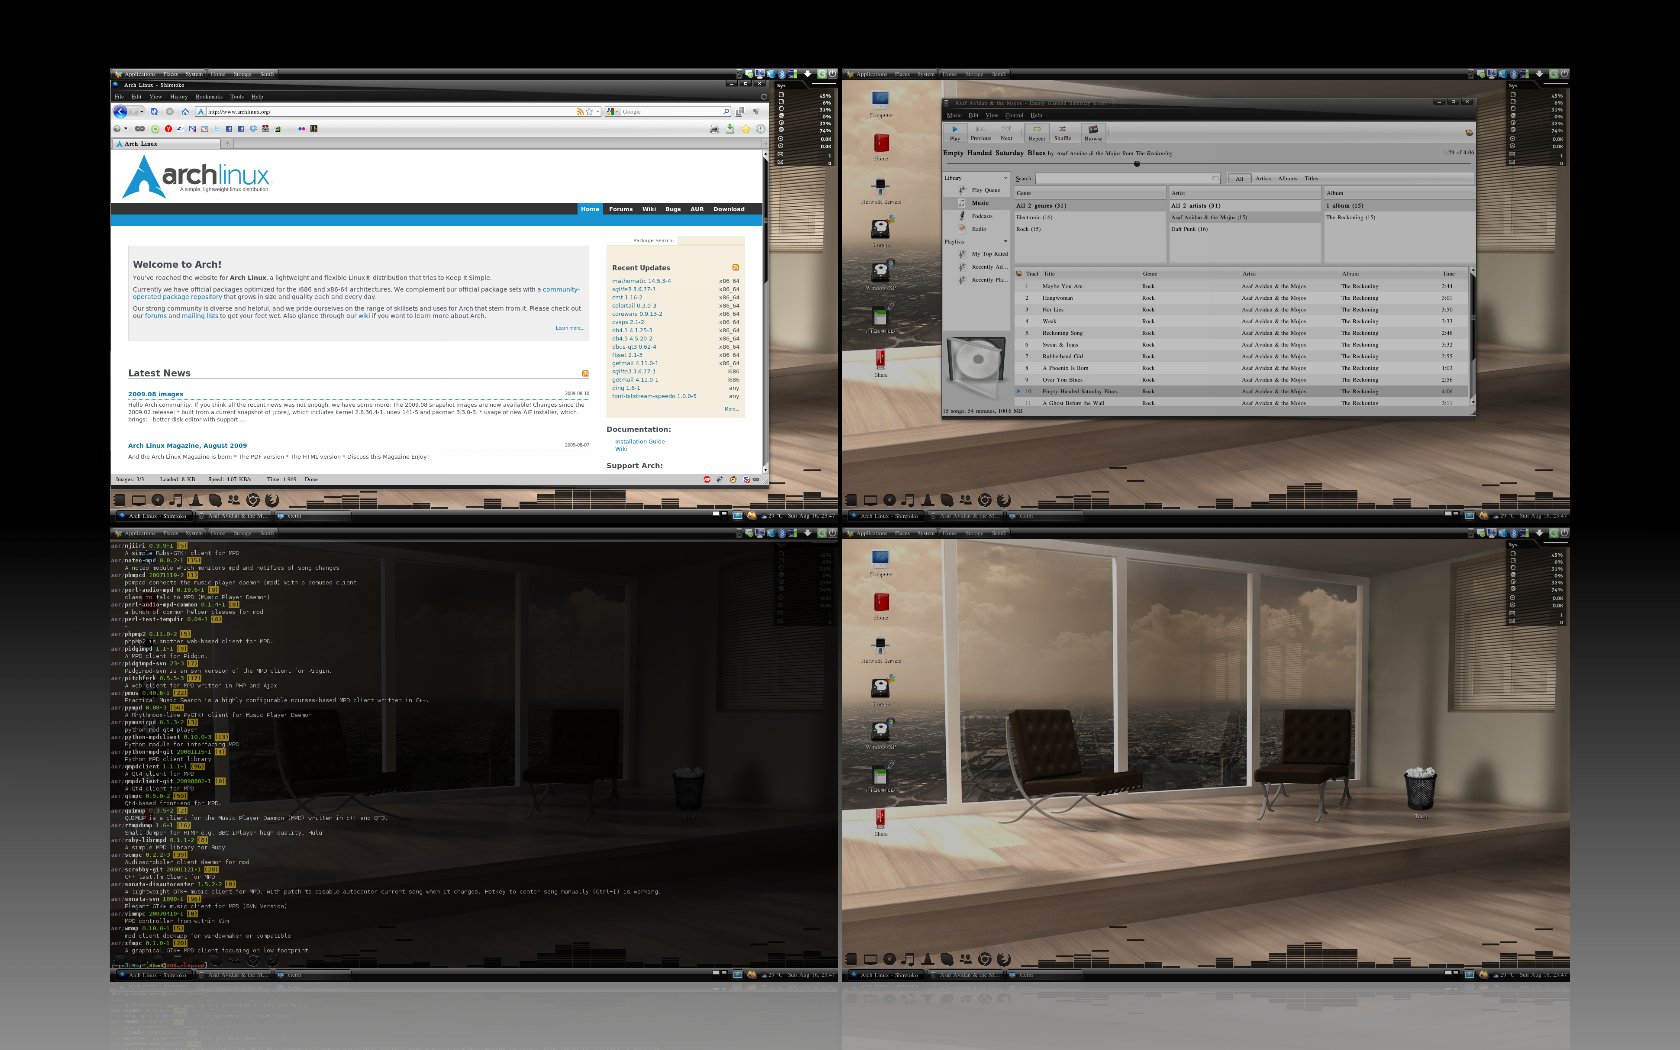This screenshot has width=1680, height=1050.
Task: Select track row Reckoning Song
Action: pyautogui.click(x=1242, y=333)
